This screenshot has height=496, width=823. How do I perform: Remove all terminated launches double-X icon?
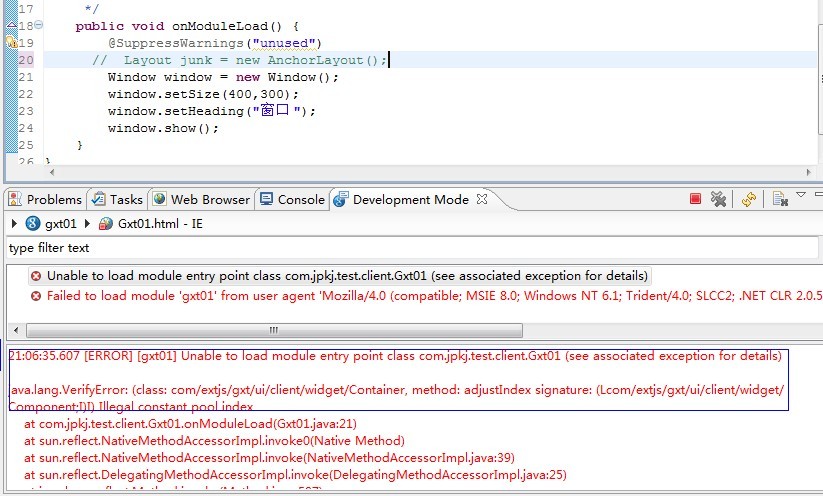718,199
